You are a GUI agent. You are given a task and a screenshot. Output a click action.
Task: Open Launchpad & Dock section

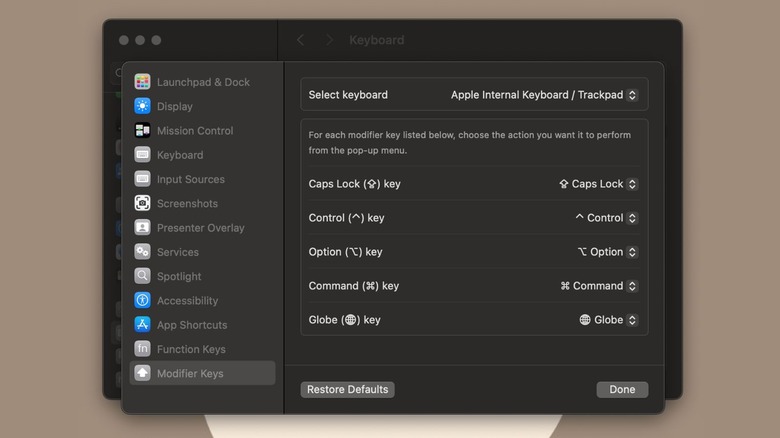coord(202,82)
